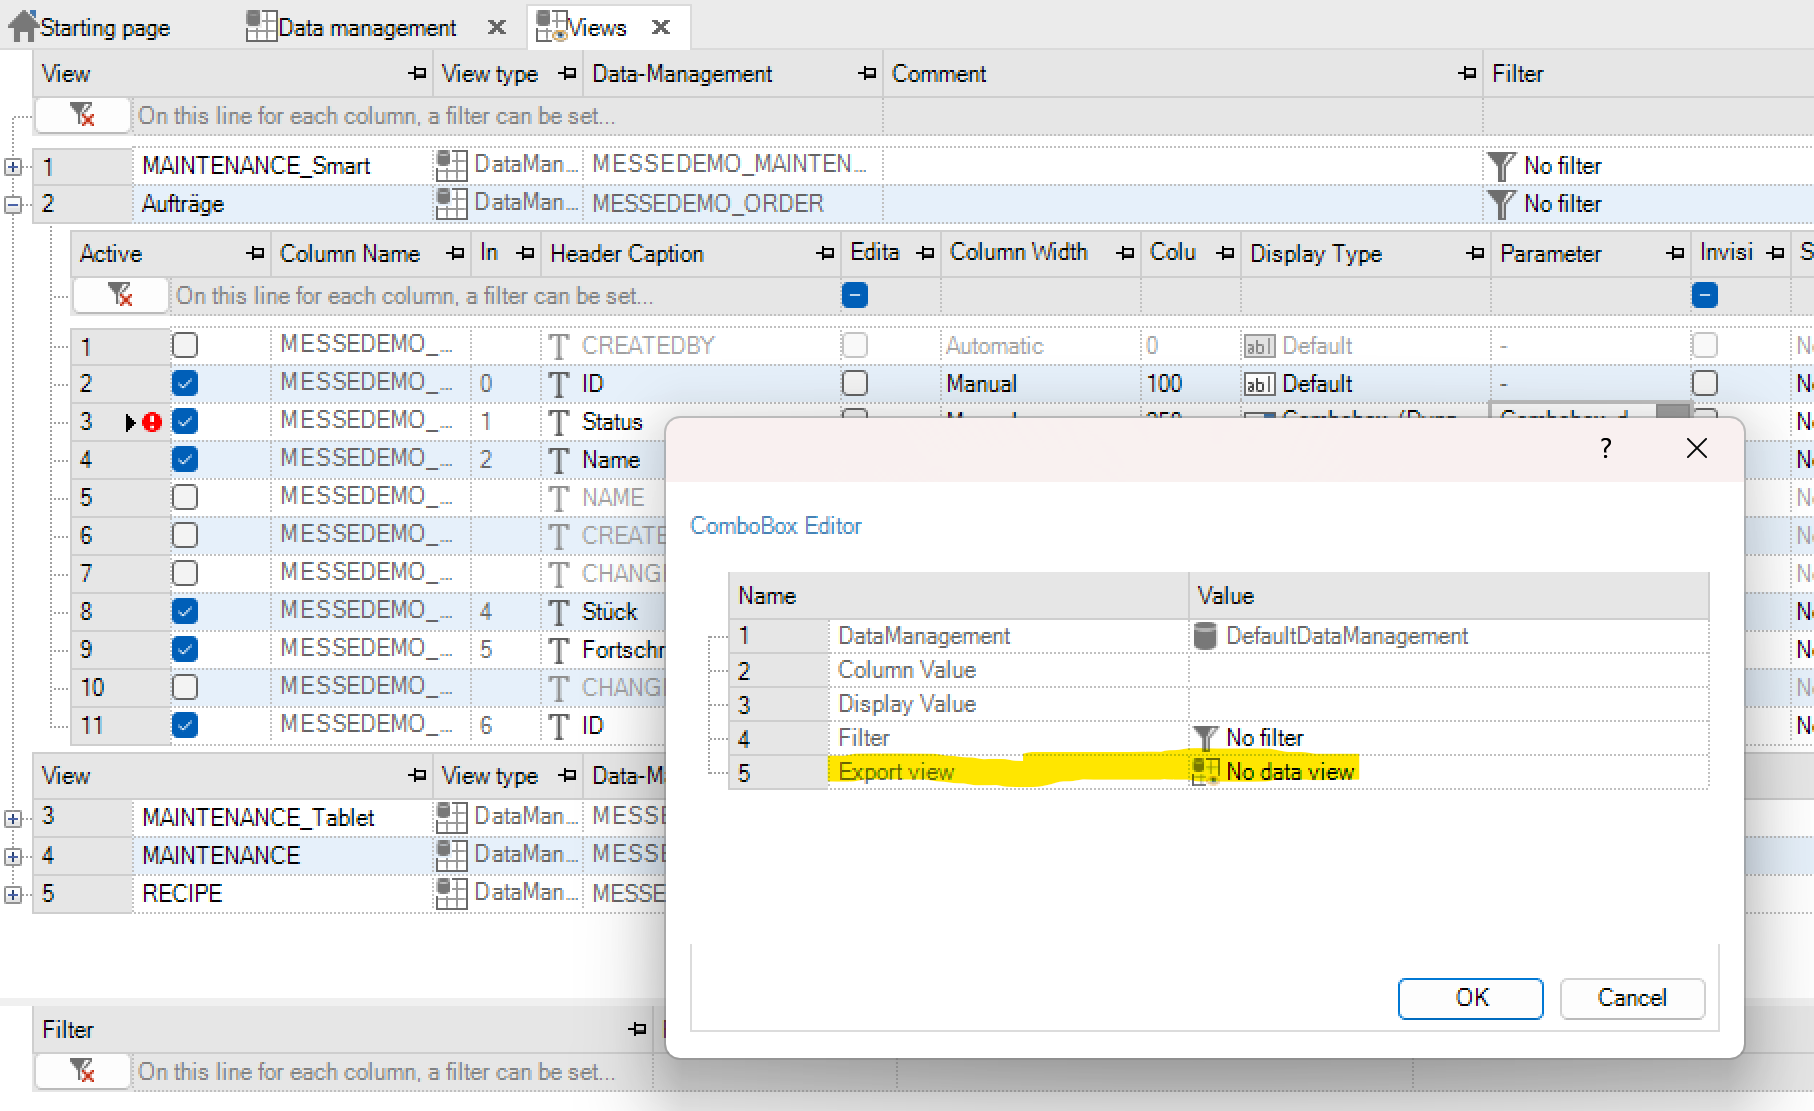Open Combobox parameter dropdown in Status row
The height and width of the screenshot is (1111, 1814).
(x=1671, y=412)
